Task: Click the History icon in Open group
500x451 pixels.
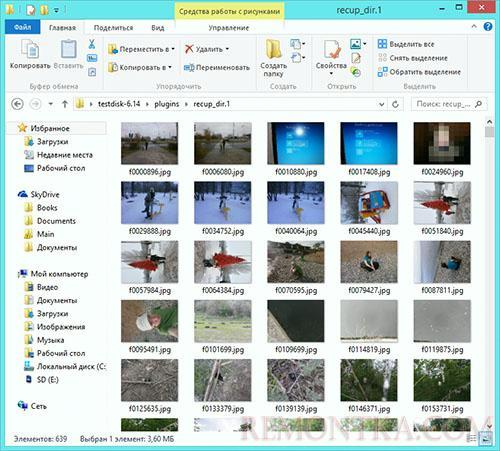Action: point(356,72)
